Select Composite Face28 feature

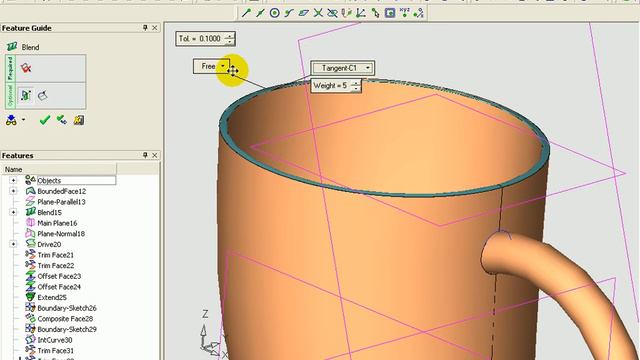[65, 318]
